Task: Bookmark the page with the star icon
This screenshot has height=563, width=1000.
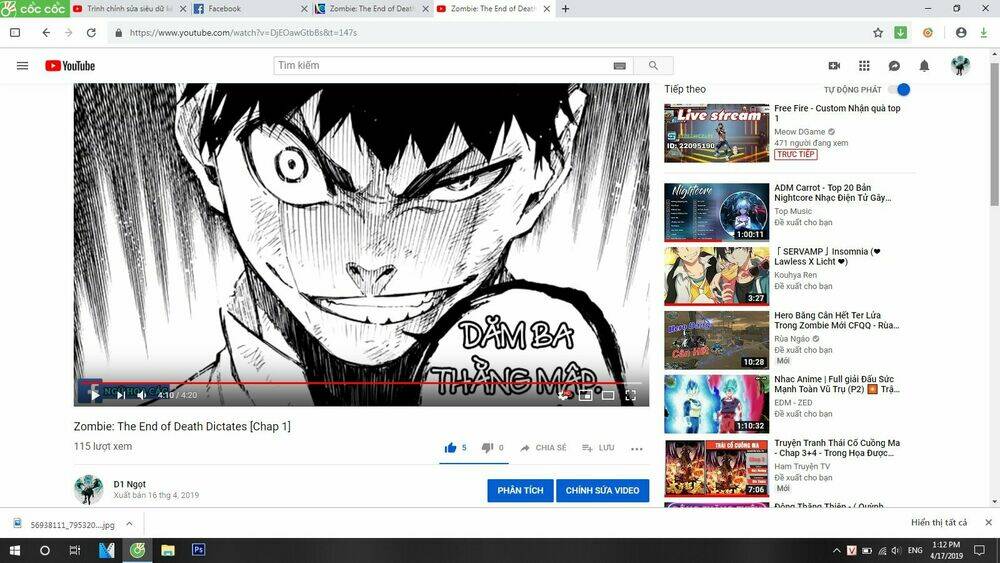Action: (x=878, y=32)
